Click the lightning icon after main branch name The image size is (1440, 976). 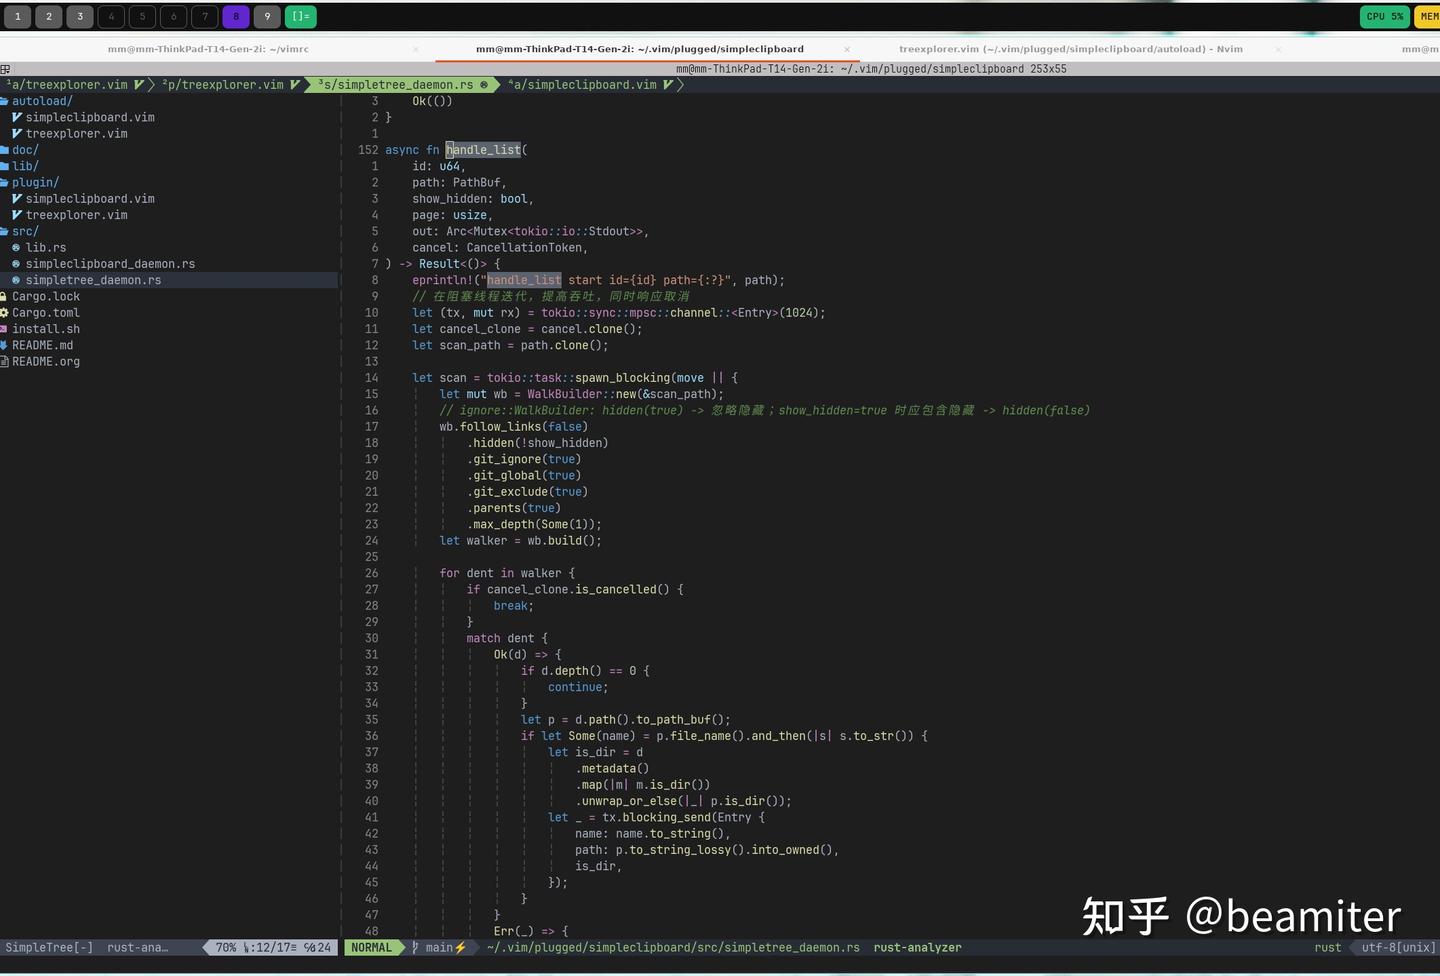(460, 947)
